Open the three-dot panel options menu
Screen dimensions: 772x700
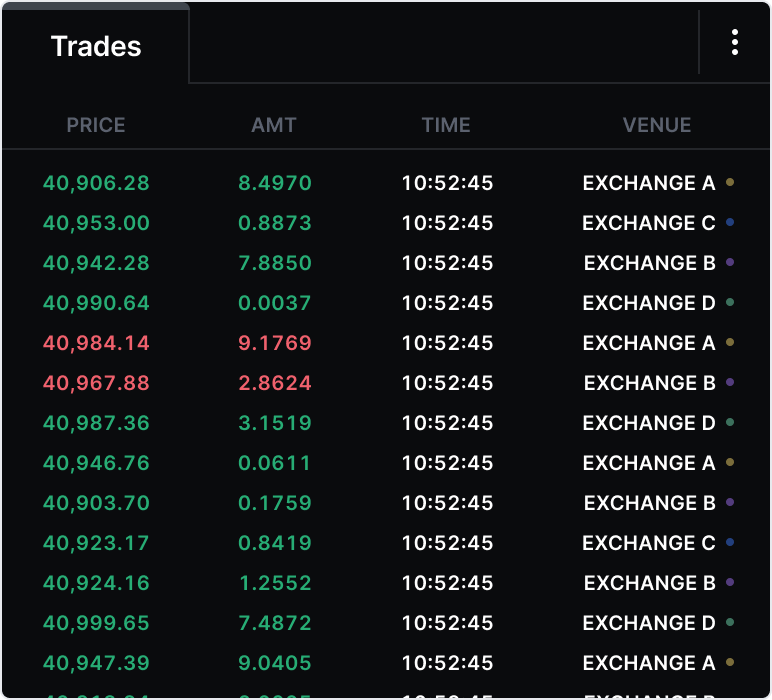(735, 42)
